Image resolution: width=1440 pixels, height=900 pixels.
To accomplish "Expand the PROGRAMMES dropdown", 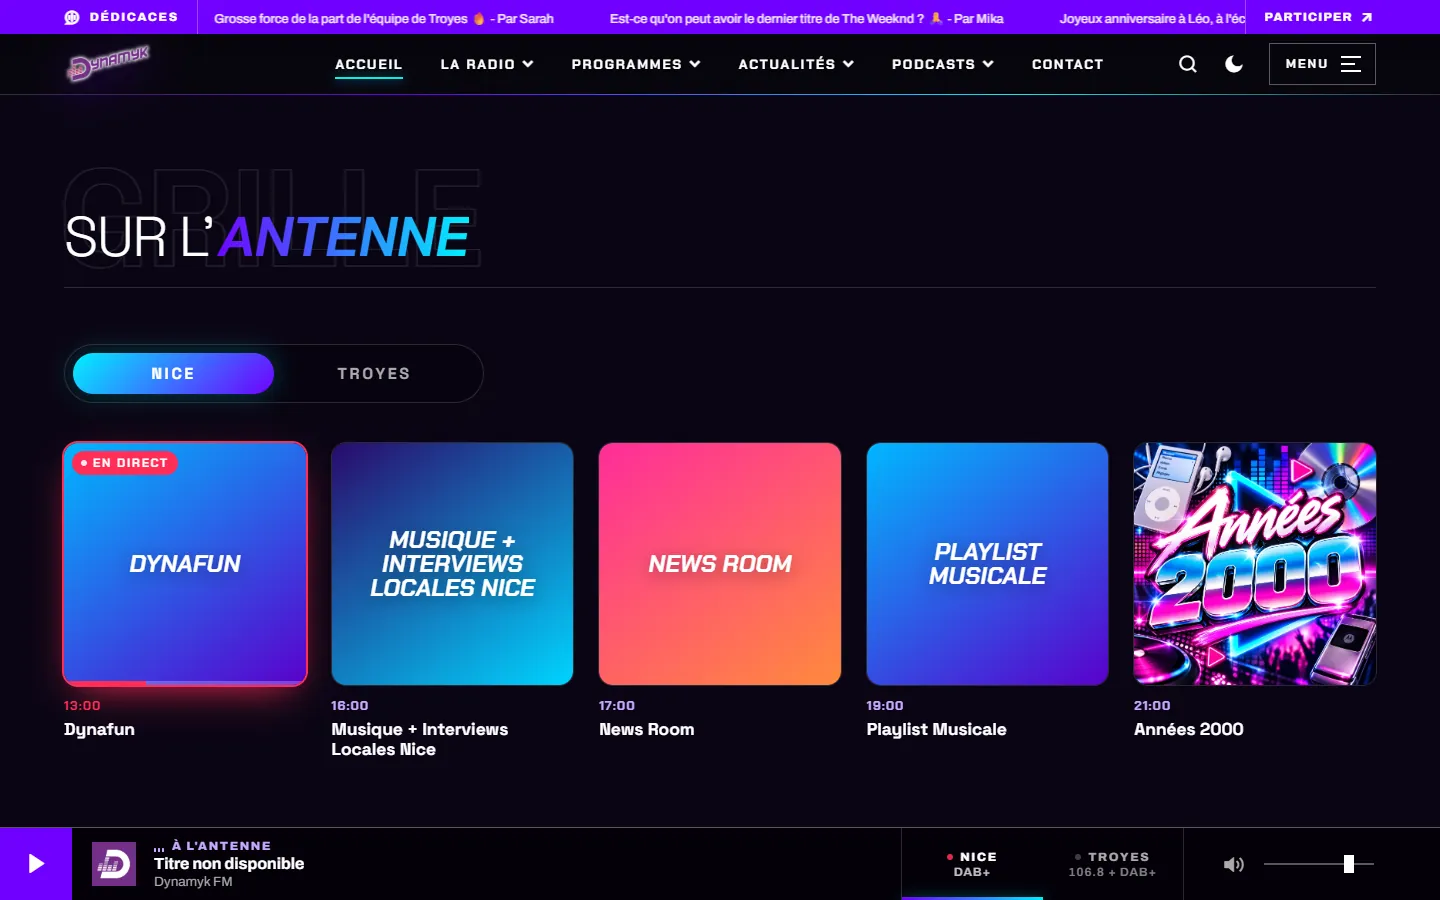I will click(636, 64).
